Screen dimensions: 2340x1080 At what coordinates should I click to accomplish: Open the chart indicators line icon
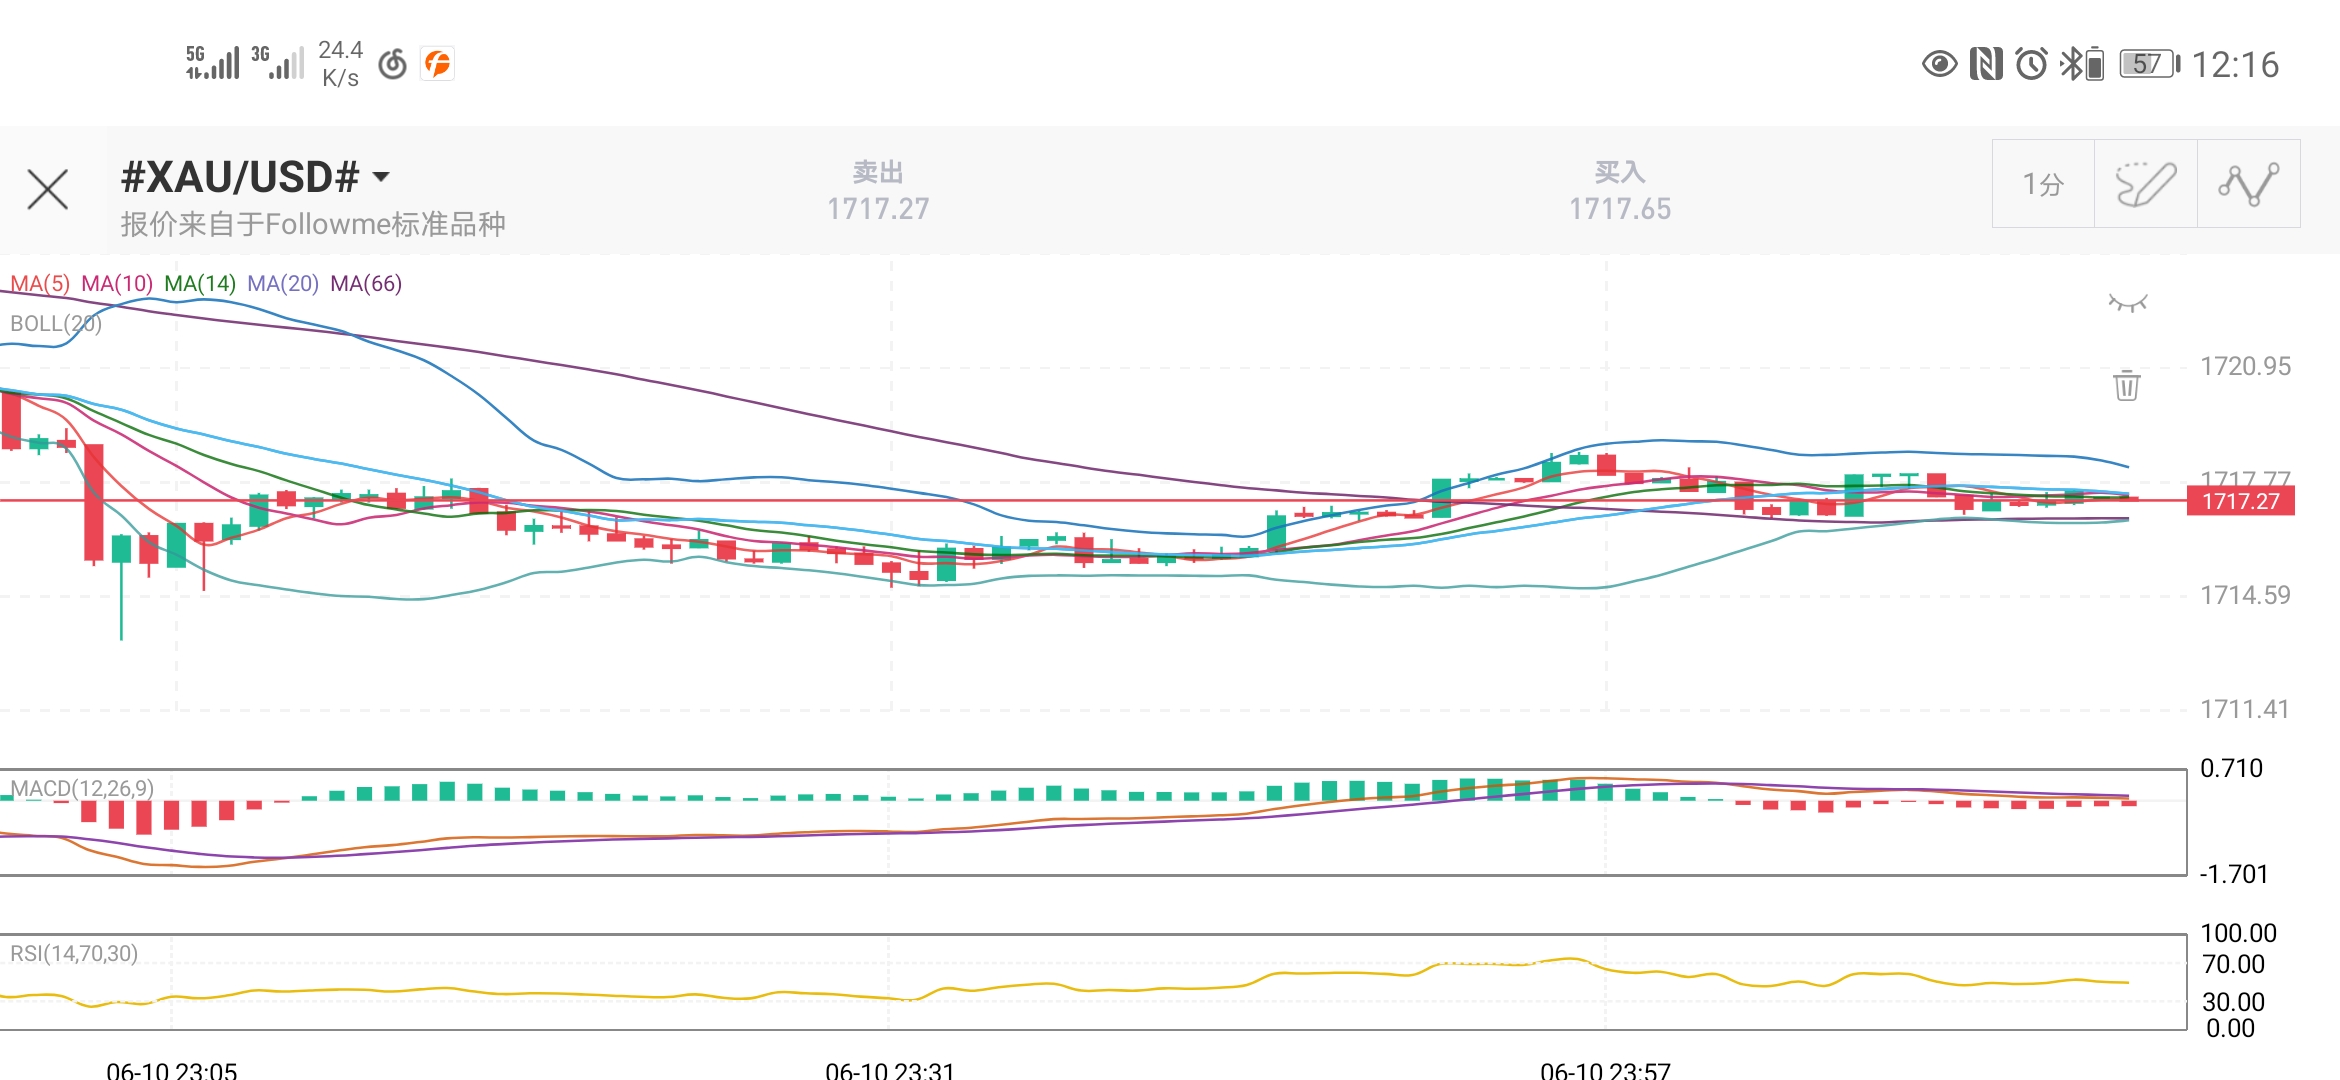[x=2248, y=184]
